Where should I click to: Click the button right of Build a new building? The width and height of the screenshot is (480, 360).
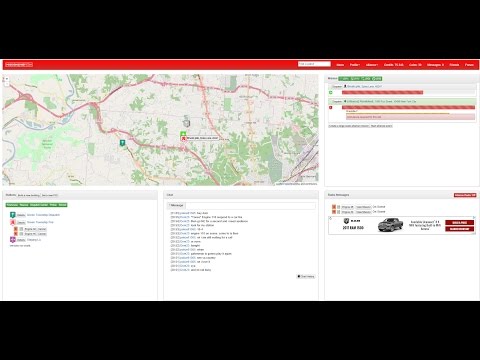tap(50, 195)
